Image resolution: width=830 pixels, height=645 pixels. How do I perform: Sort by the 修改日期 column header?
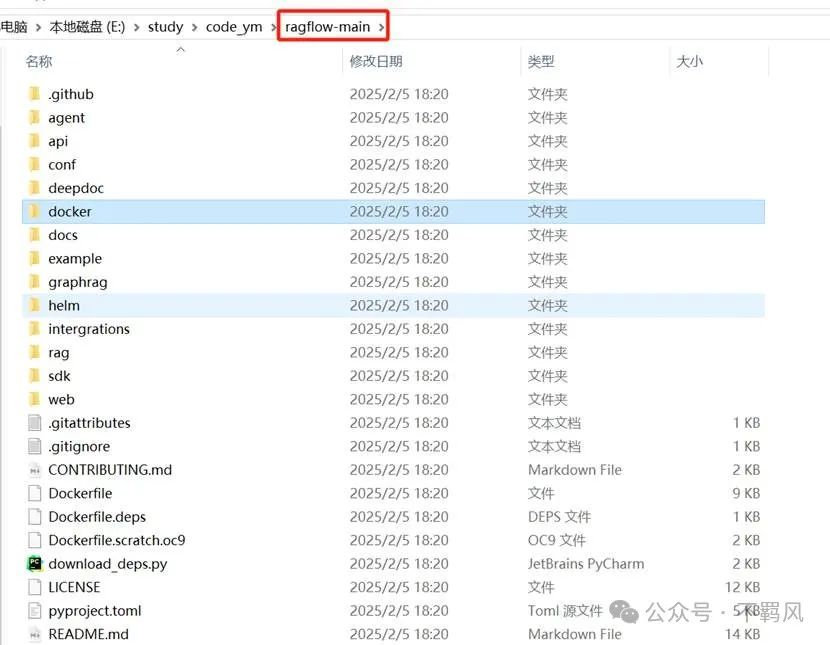click(376, 61)
